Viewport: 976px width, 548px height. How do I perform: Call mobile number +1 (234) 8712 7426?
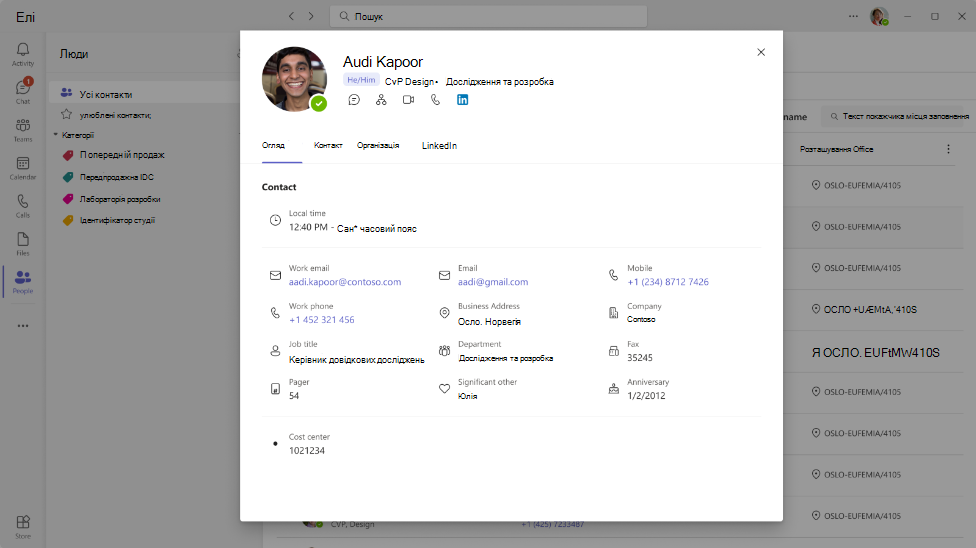click(668, 282)
